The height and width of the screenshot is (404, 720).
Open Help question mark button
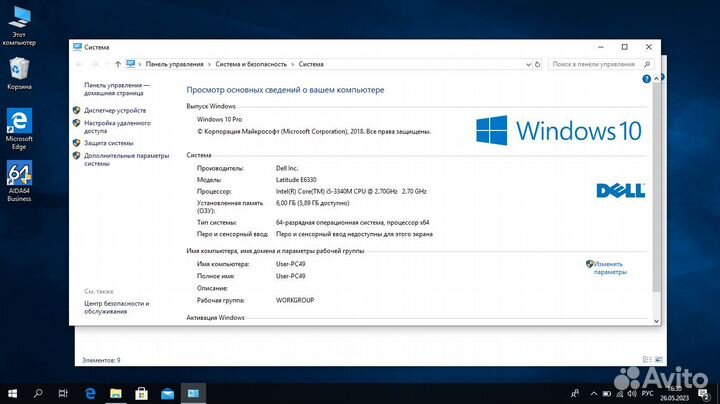(646, 79)
